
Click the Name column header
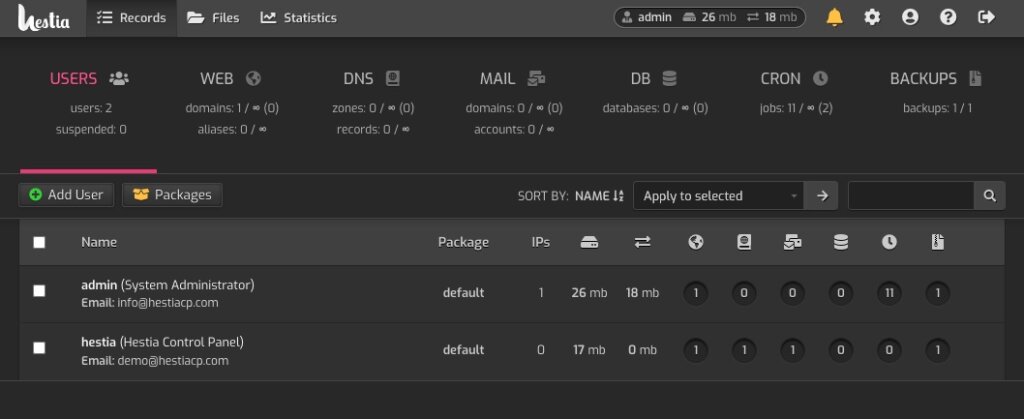coord(99,242)
